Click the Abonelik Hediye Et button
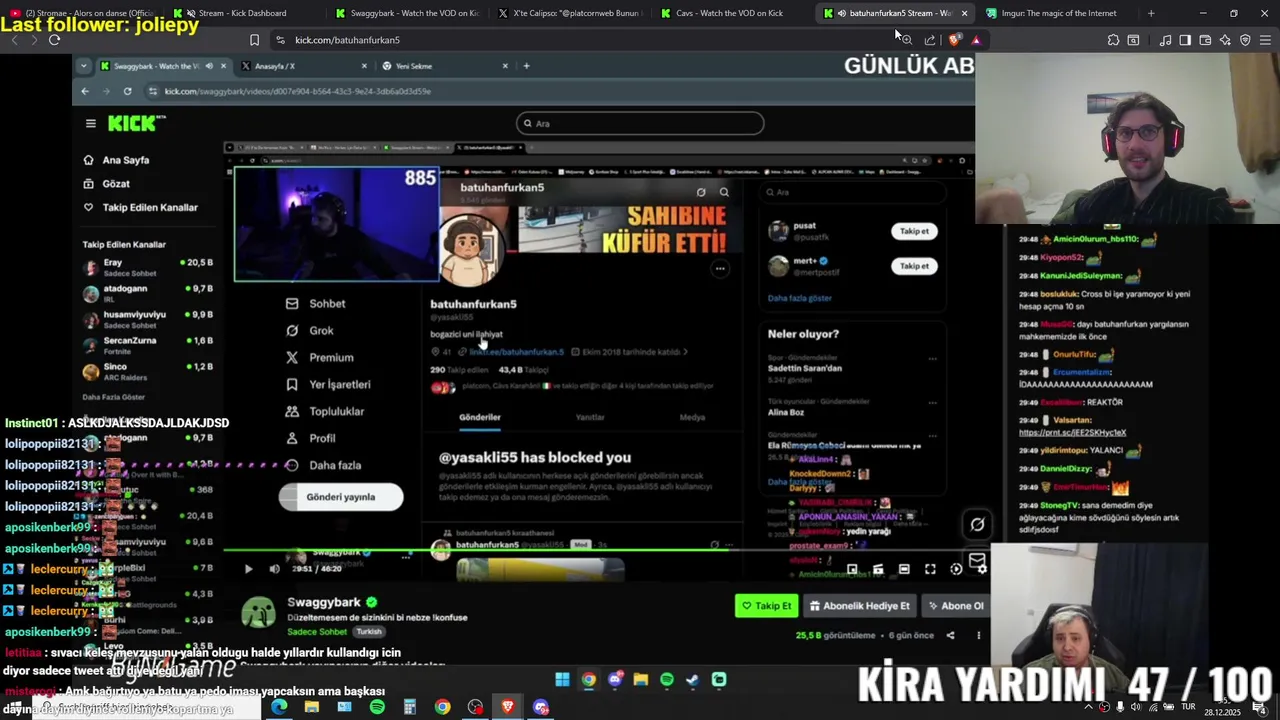 [x=860, y=606]
